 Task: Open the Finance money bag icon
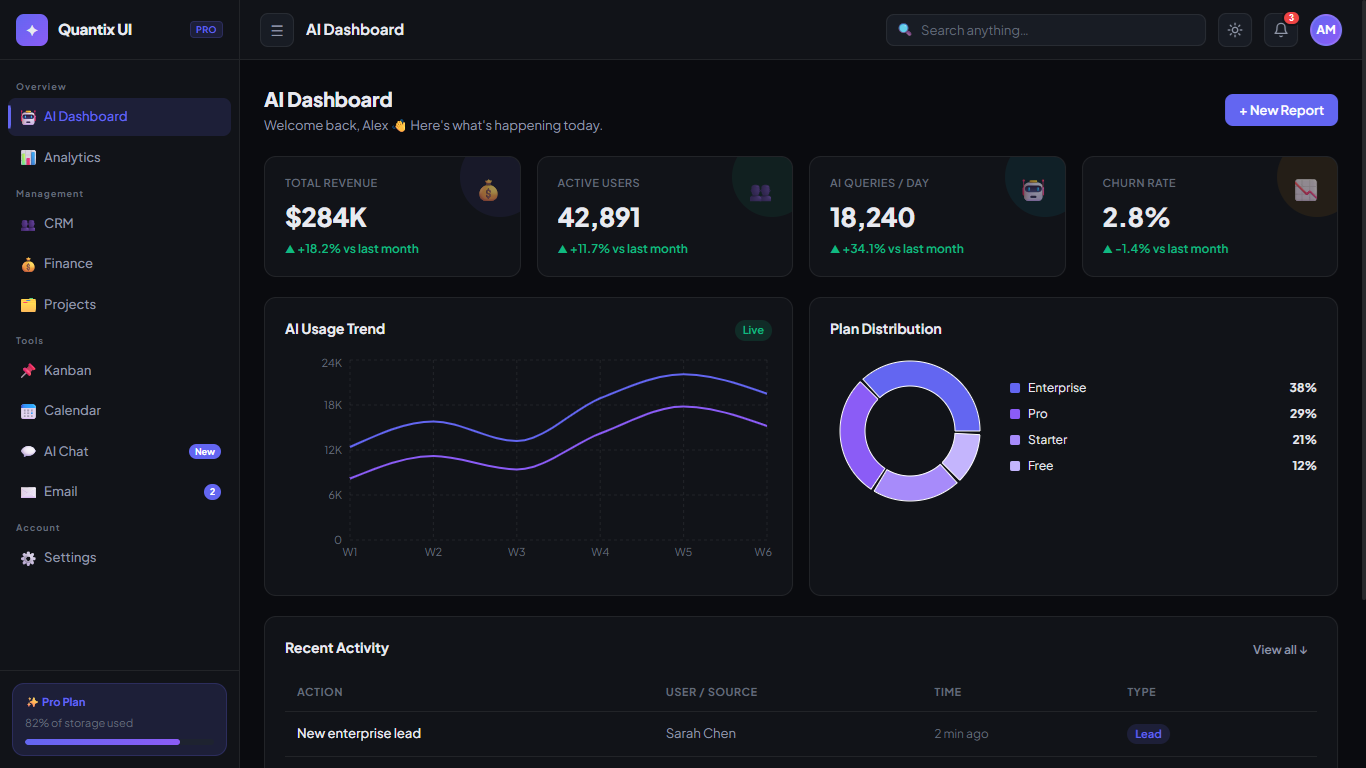tap(29, 264)
